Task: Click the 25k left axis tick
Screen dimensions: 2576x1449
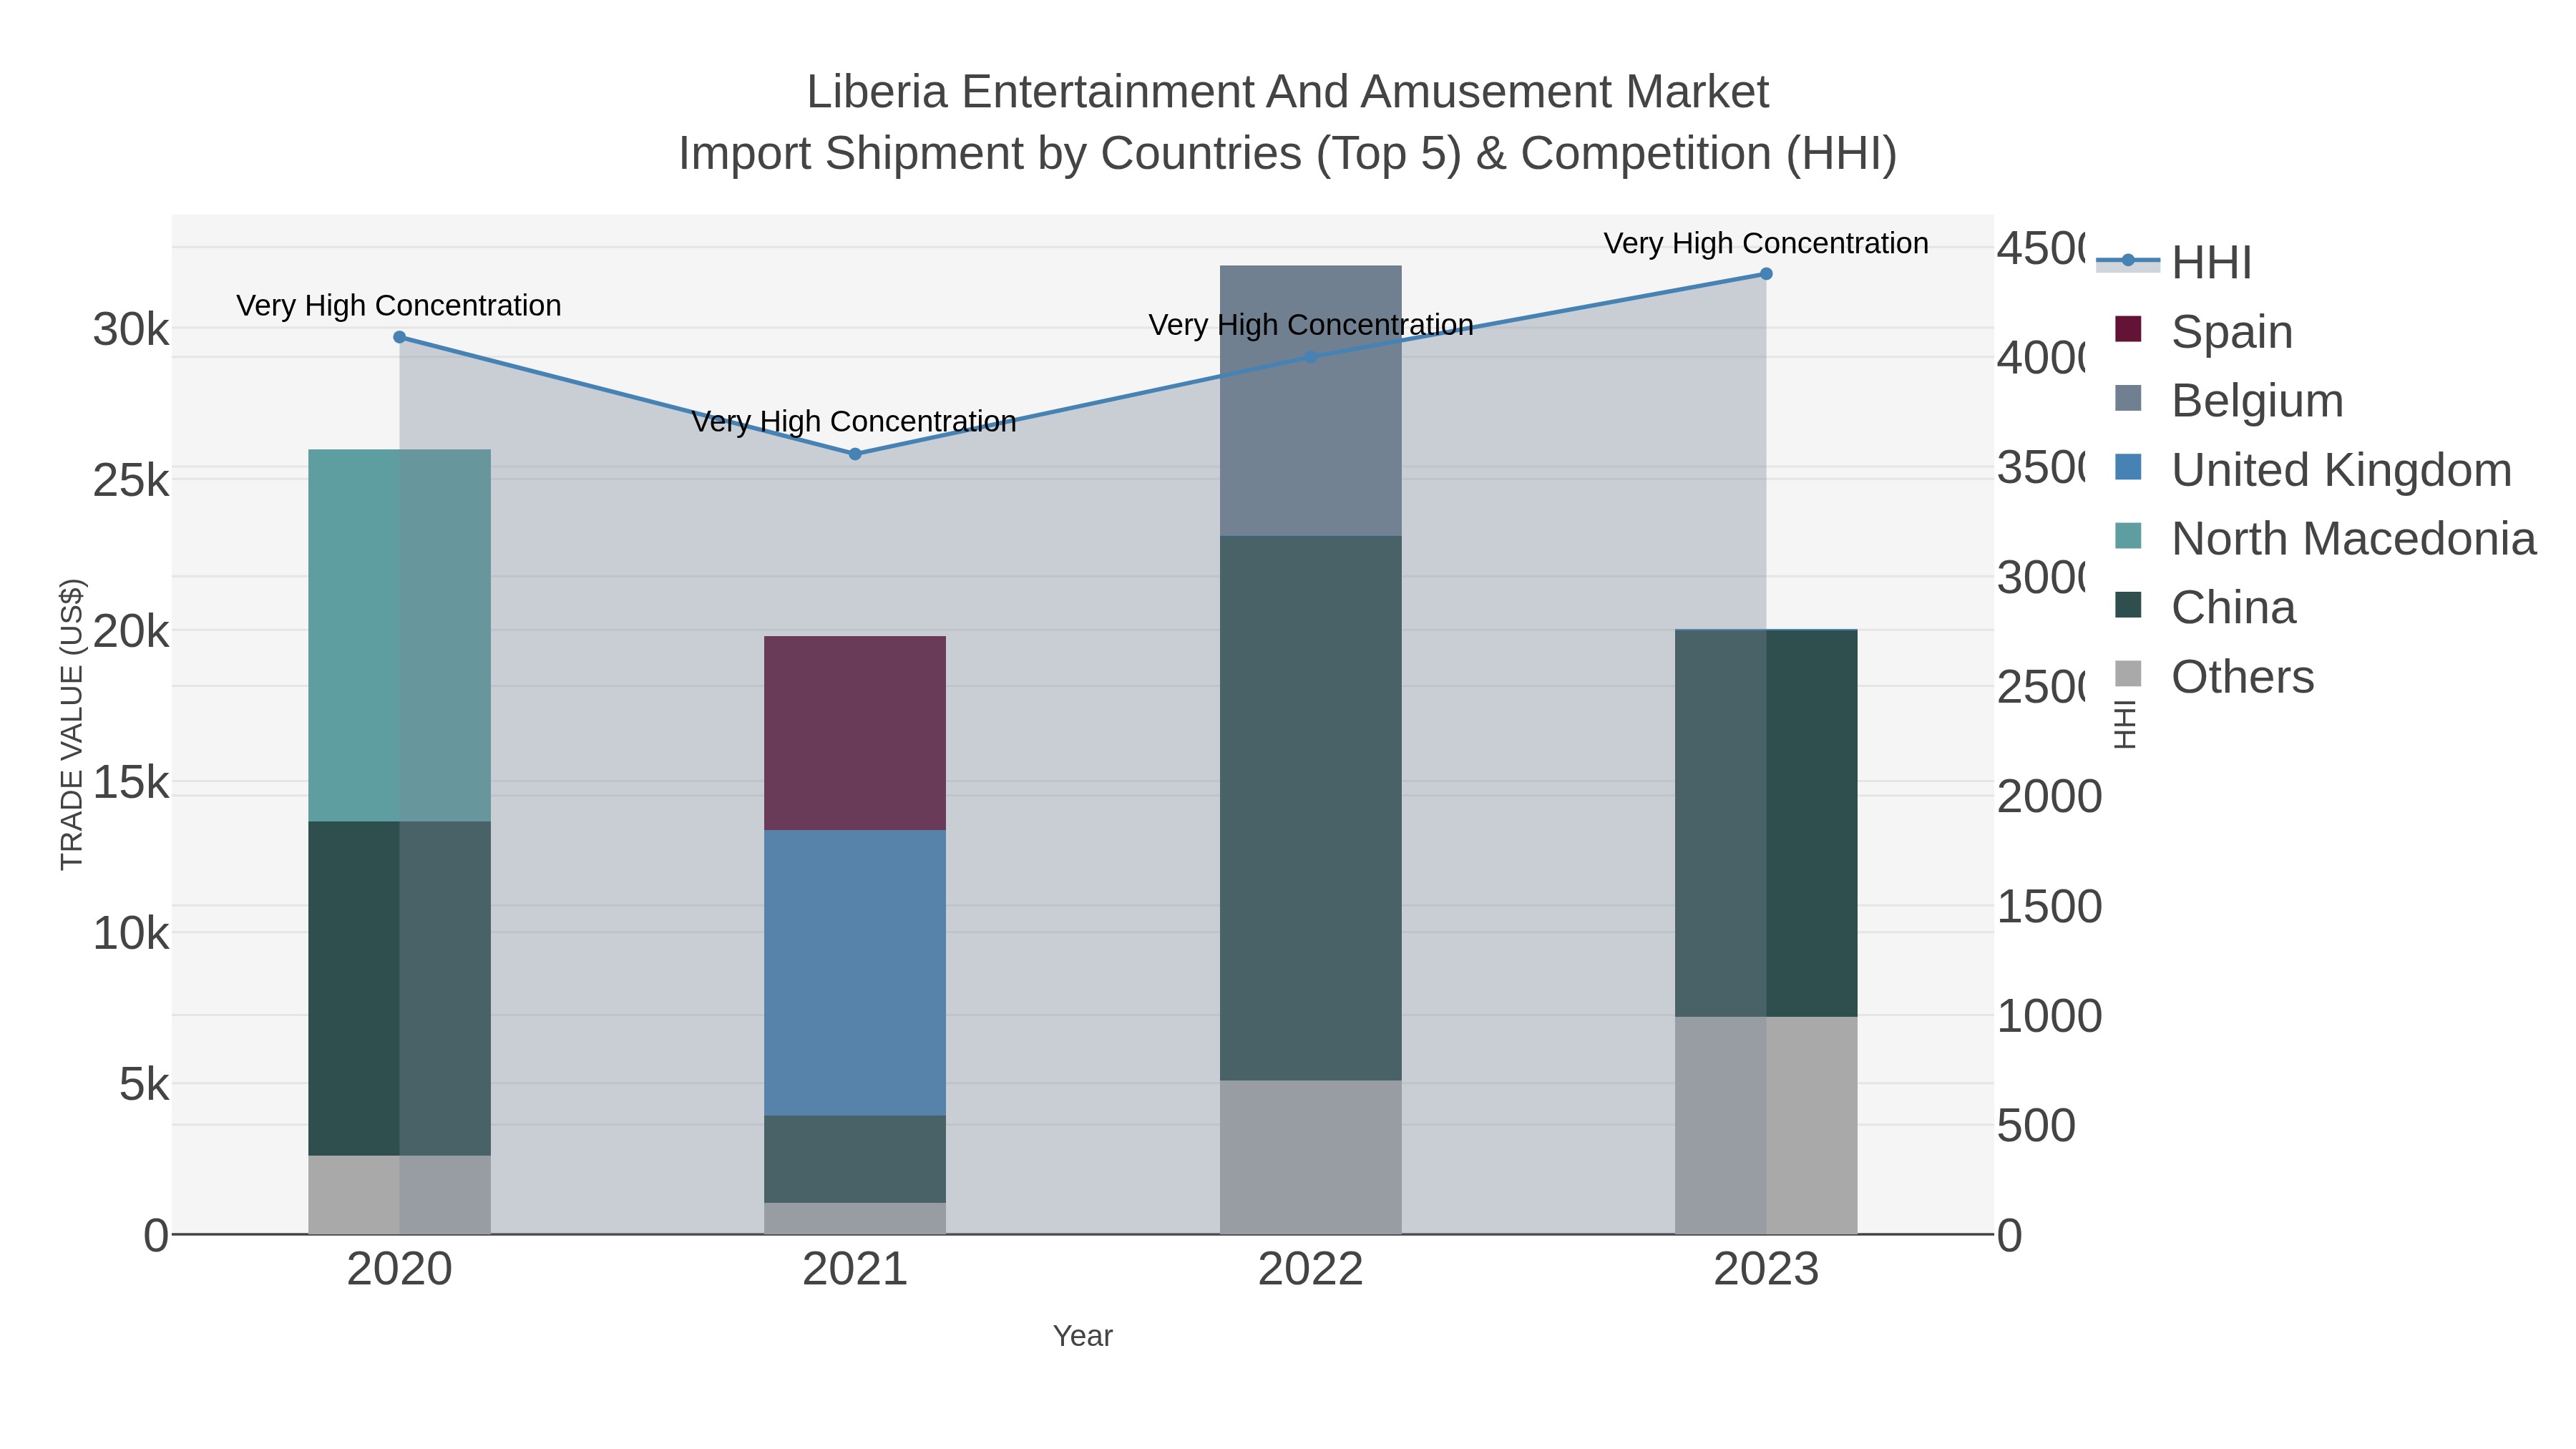Action: [x=131, y=481]
